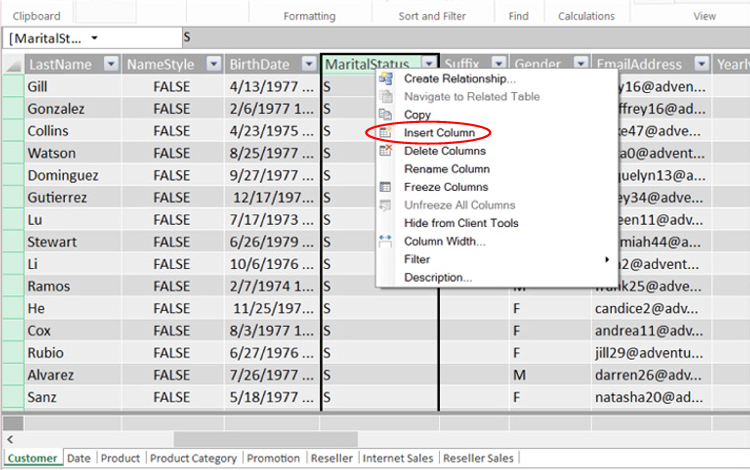Select the row header for Gill
Screen dimensions: 750x470
[x=13, y=87]
